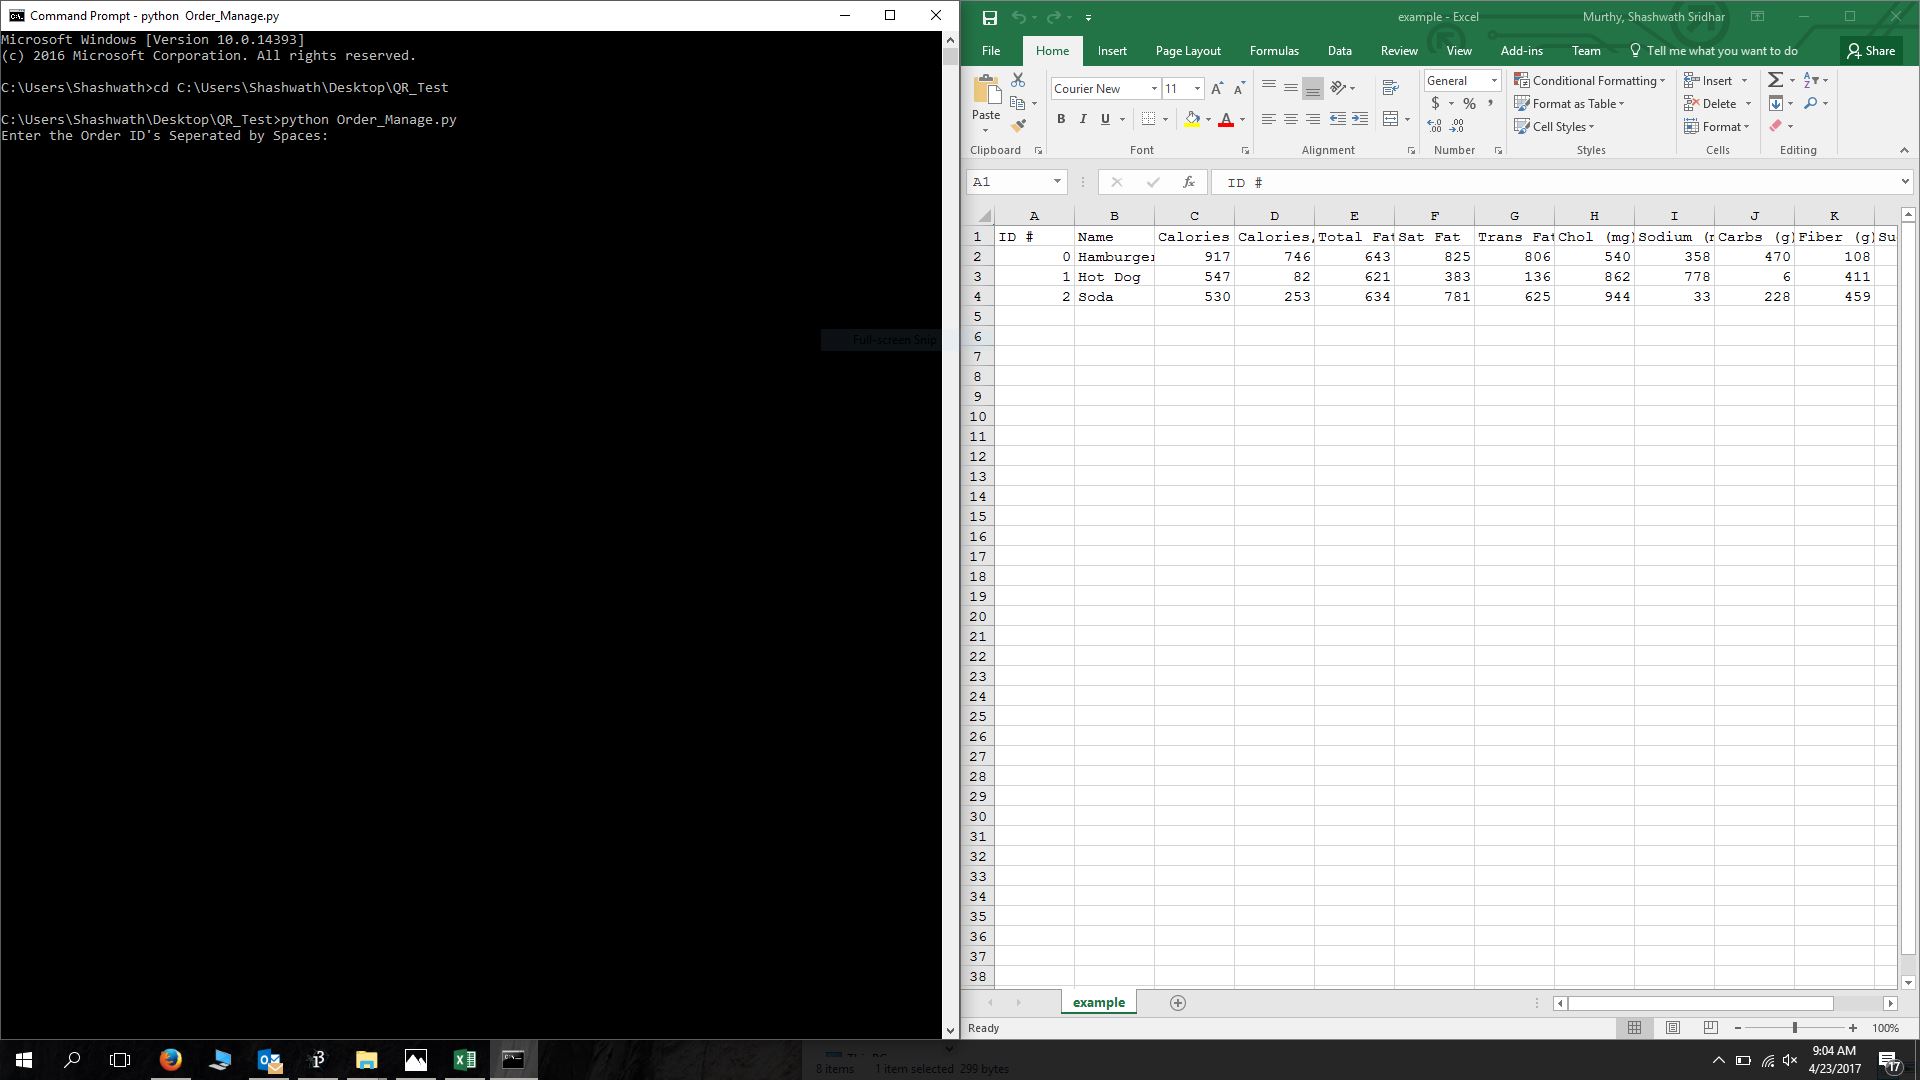This screenshot has width=1920, height=1080.
Task: Click the zoom slider handle
Action: pyautogui.click(x=1795, y=1028)
